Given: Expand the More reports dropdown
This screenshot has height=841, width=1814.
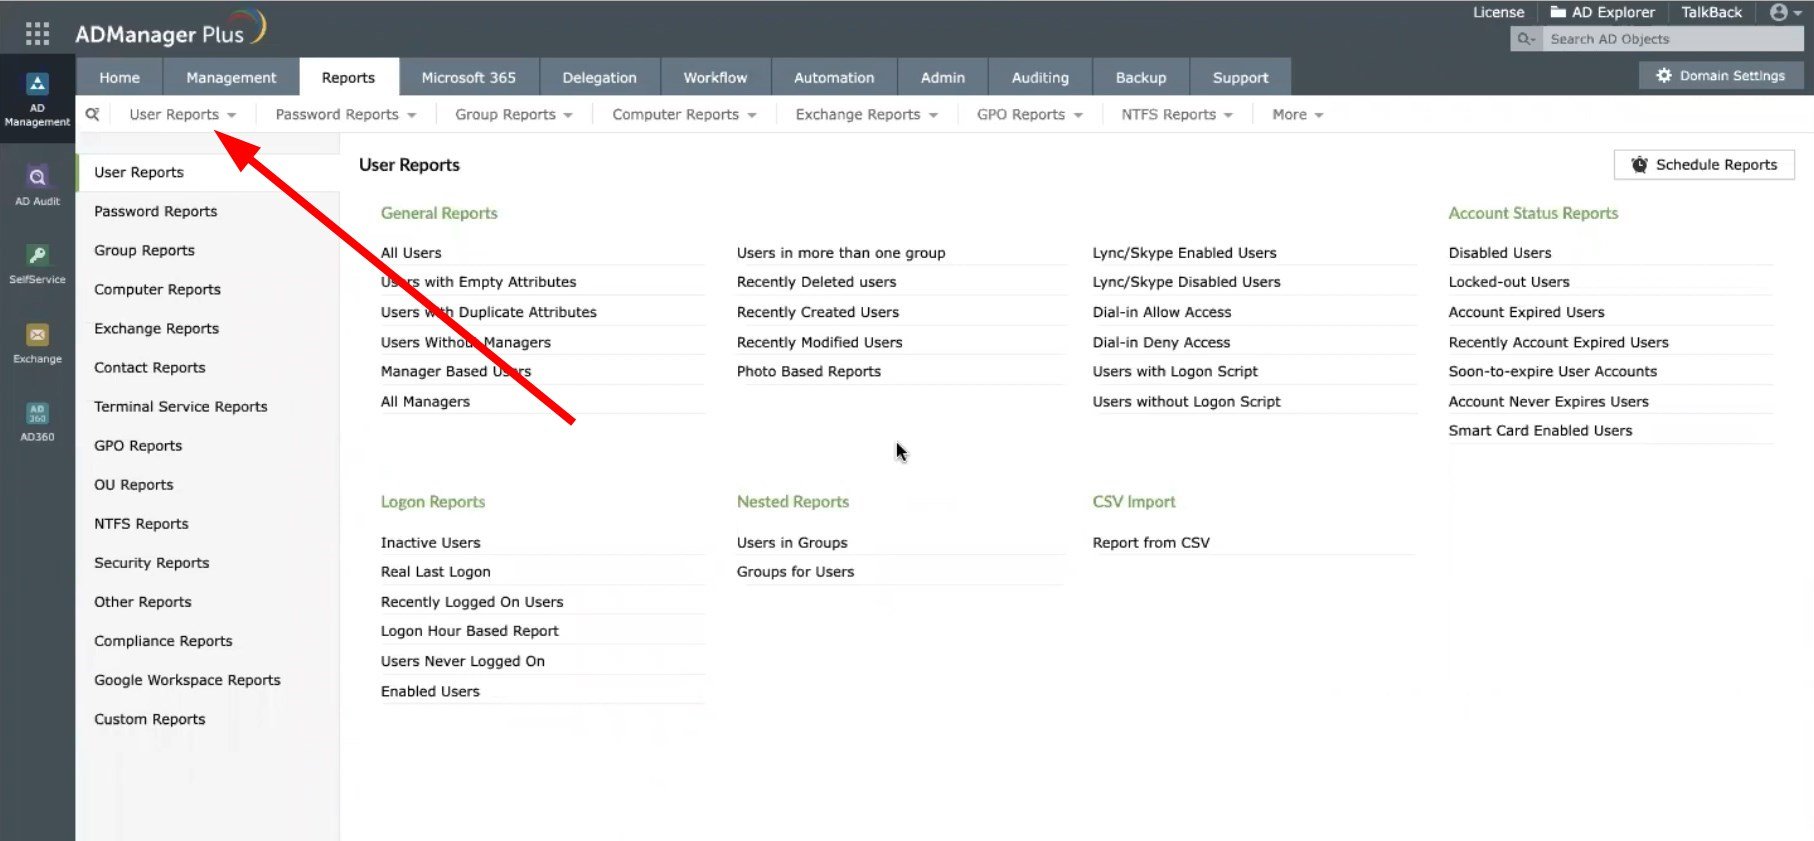Looking at the screenshot, I should coord(1298,114).
